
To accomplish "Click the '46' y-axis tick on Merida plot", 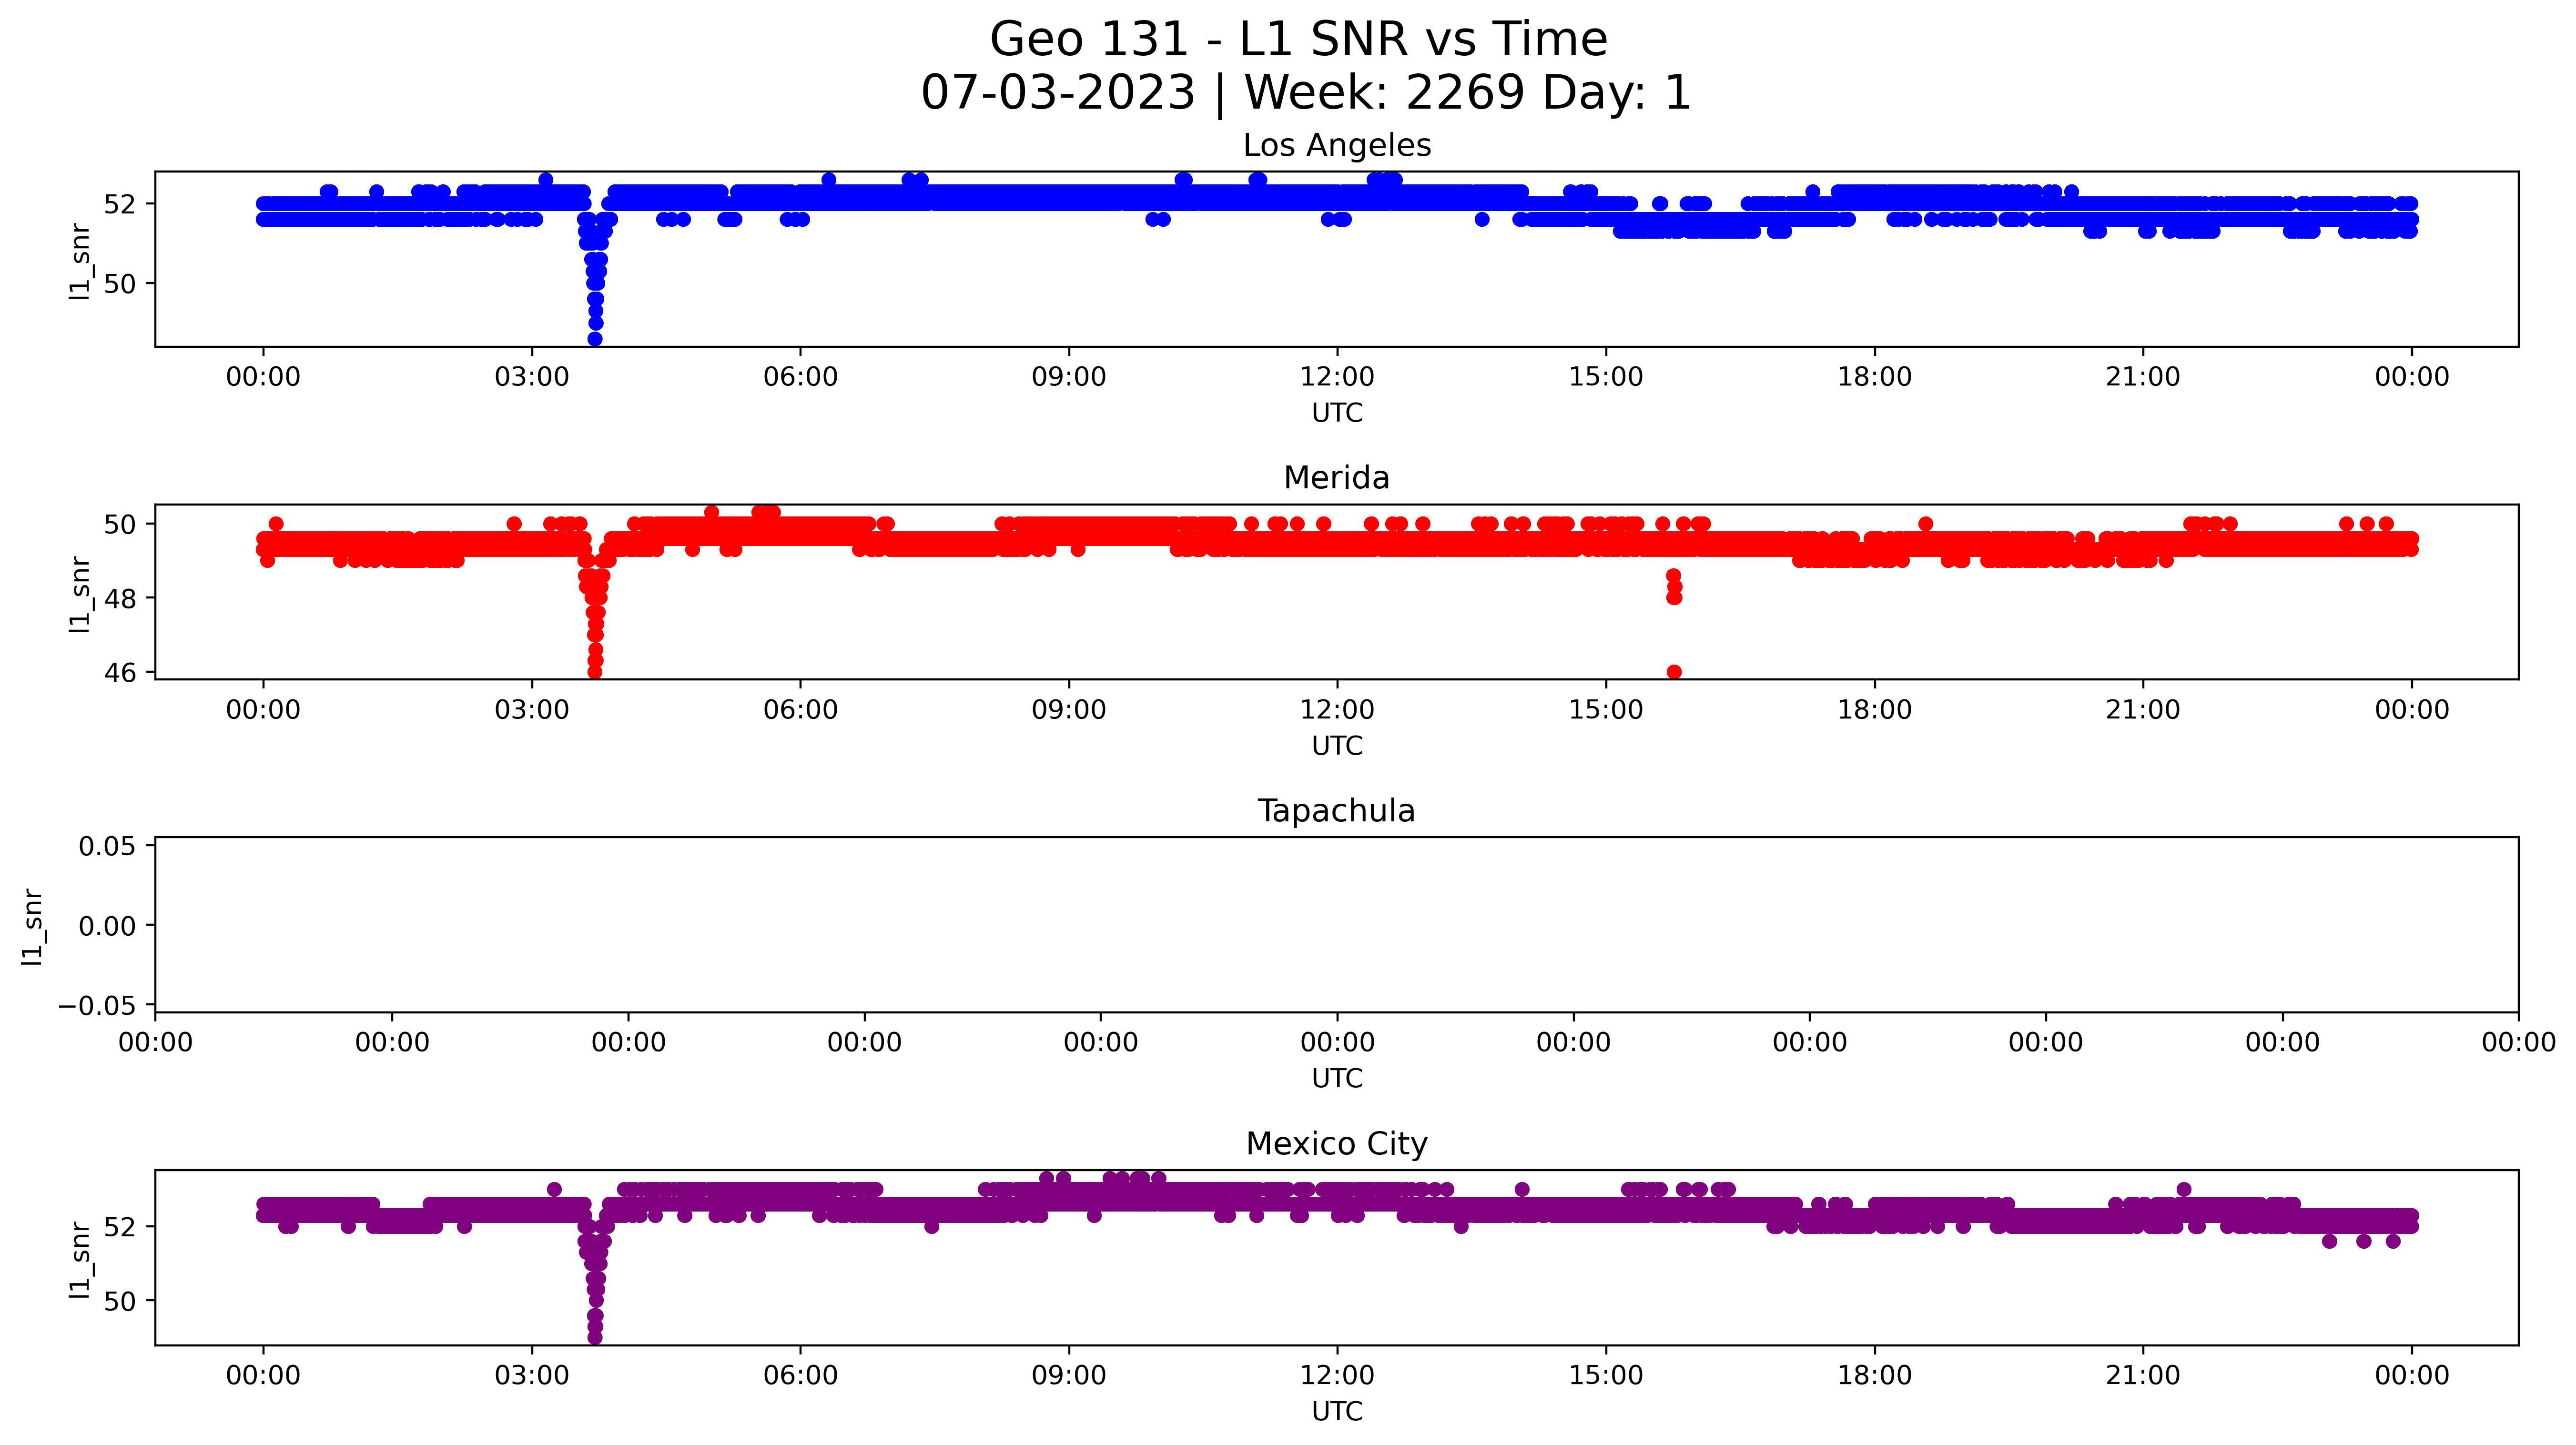I will [x=120, y=673].
